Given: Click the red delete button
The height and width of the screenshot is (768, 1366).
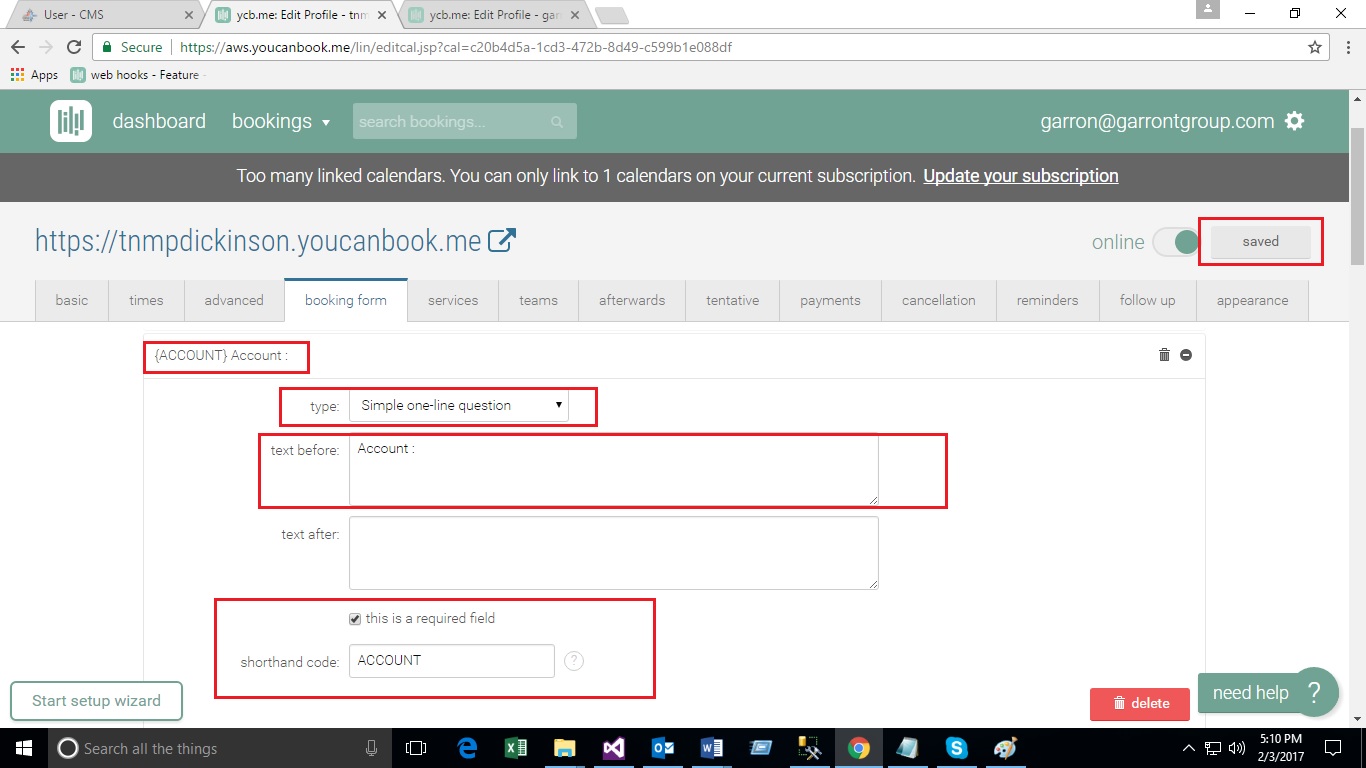Looking at the screenshot, I should 1140,703.
